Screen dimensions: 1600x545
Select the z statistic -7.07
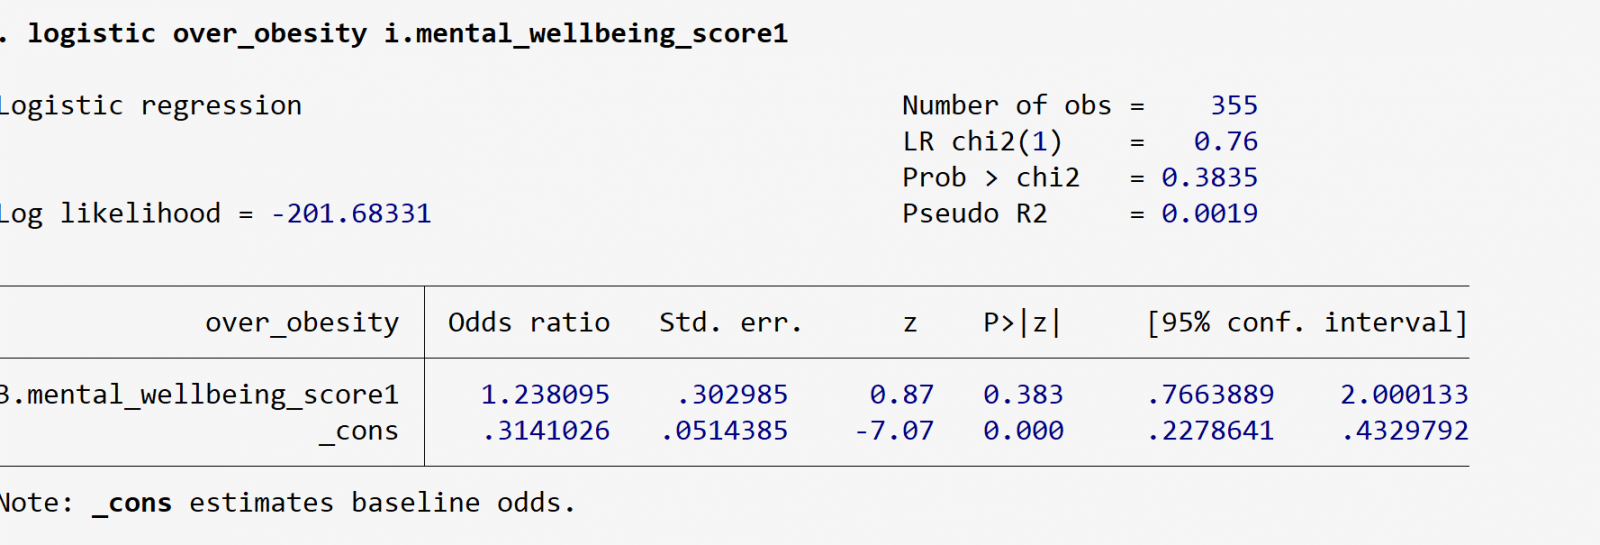click(x=894, y=431)
